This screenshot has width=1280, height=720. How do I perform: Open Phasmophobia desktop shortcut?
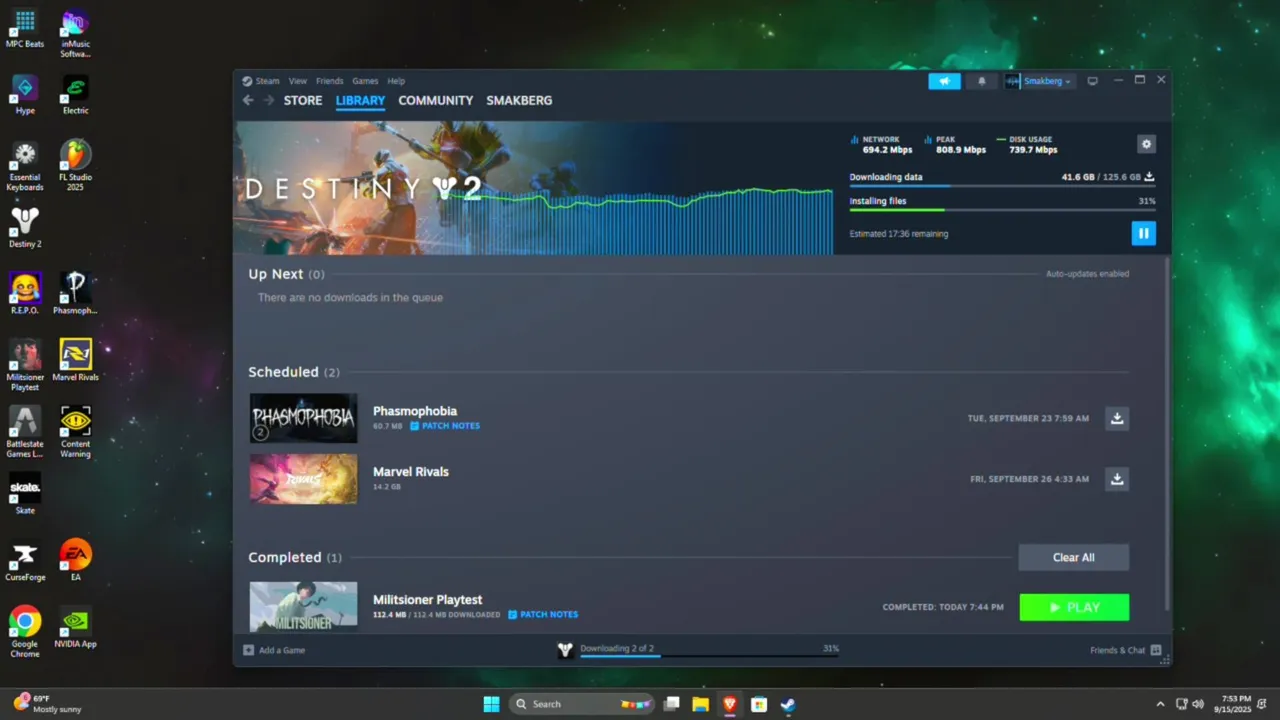pyautogui.click(x=75, y=294)
